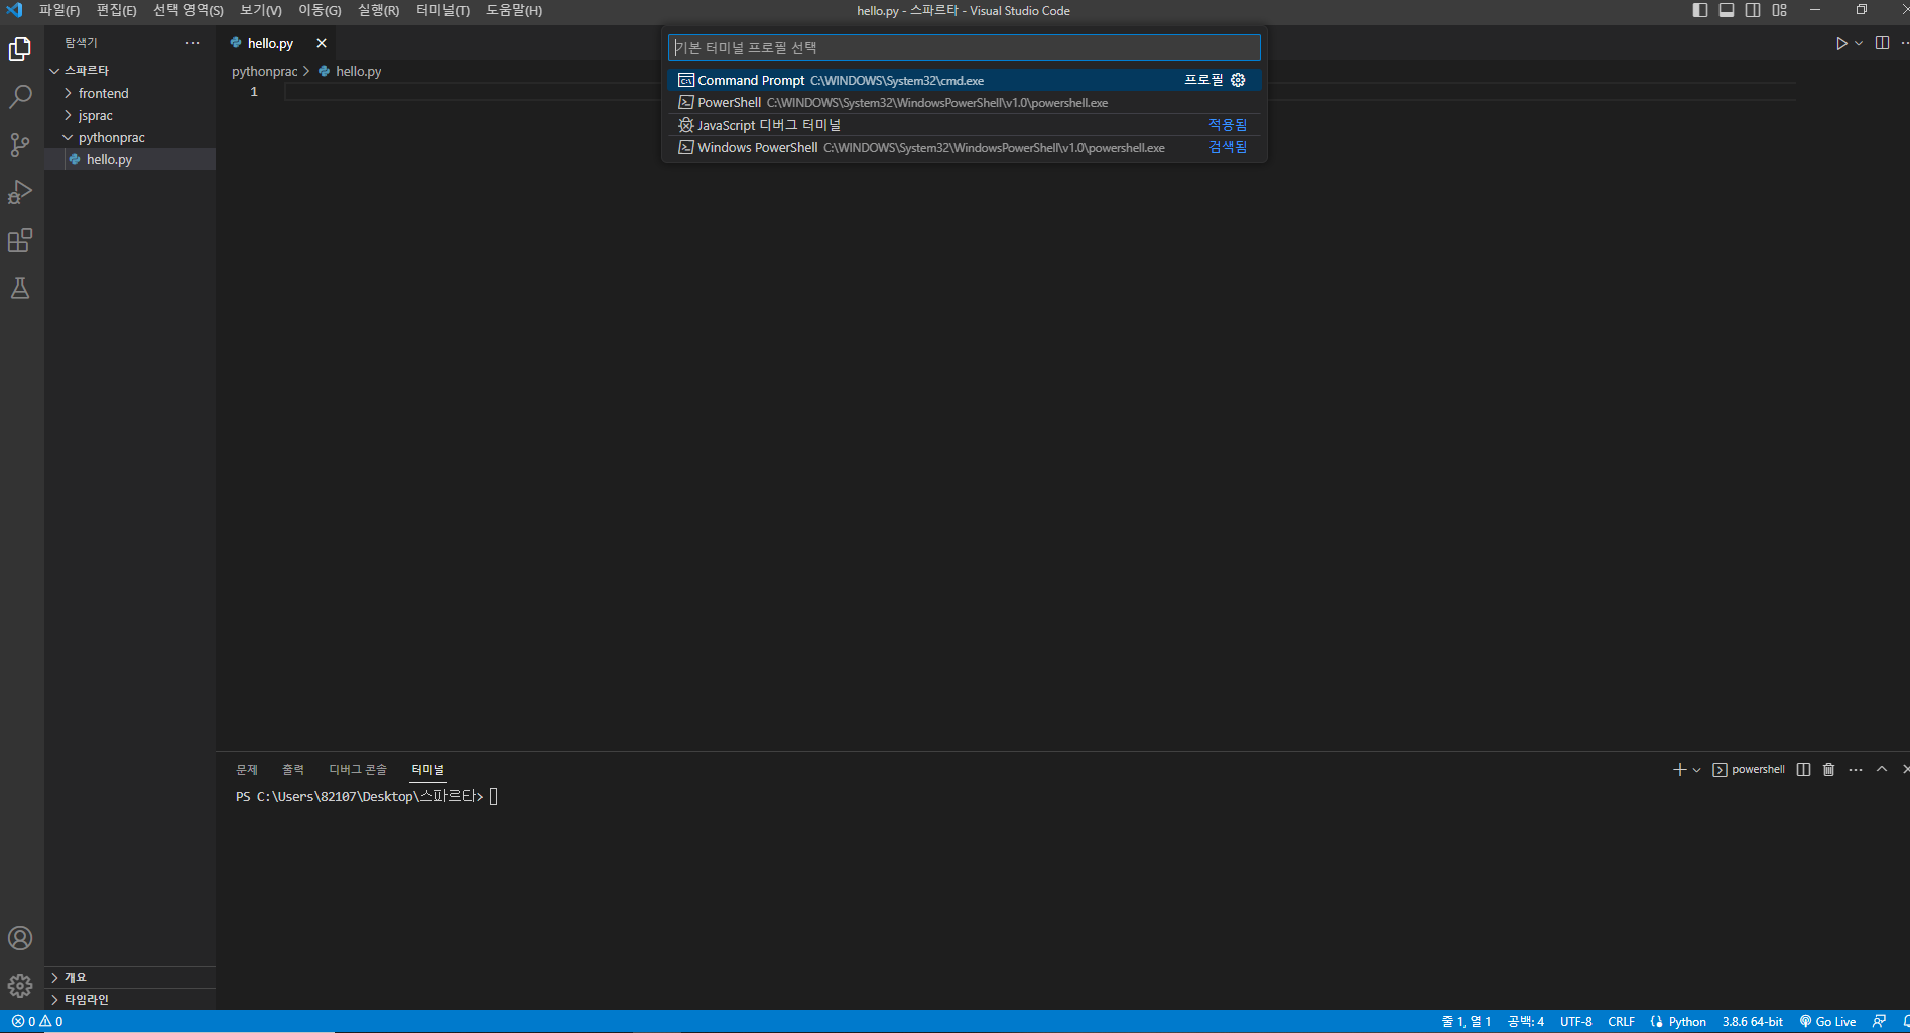Change file encoding UTF-8
1910x1033 pixels.
1575,1022
